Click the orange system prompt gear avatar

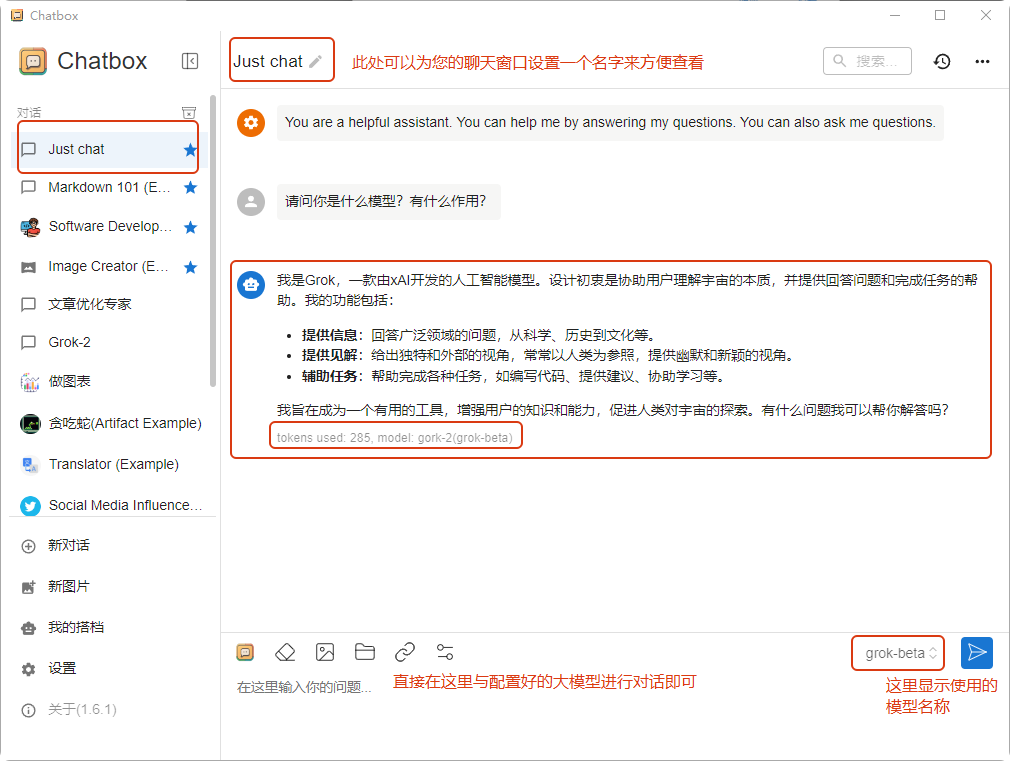coord(251,122)
